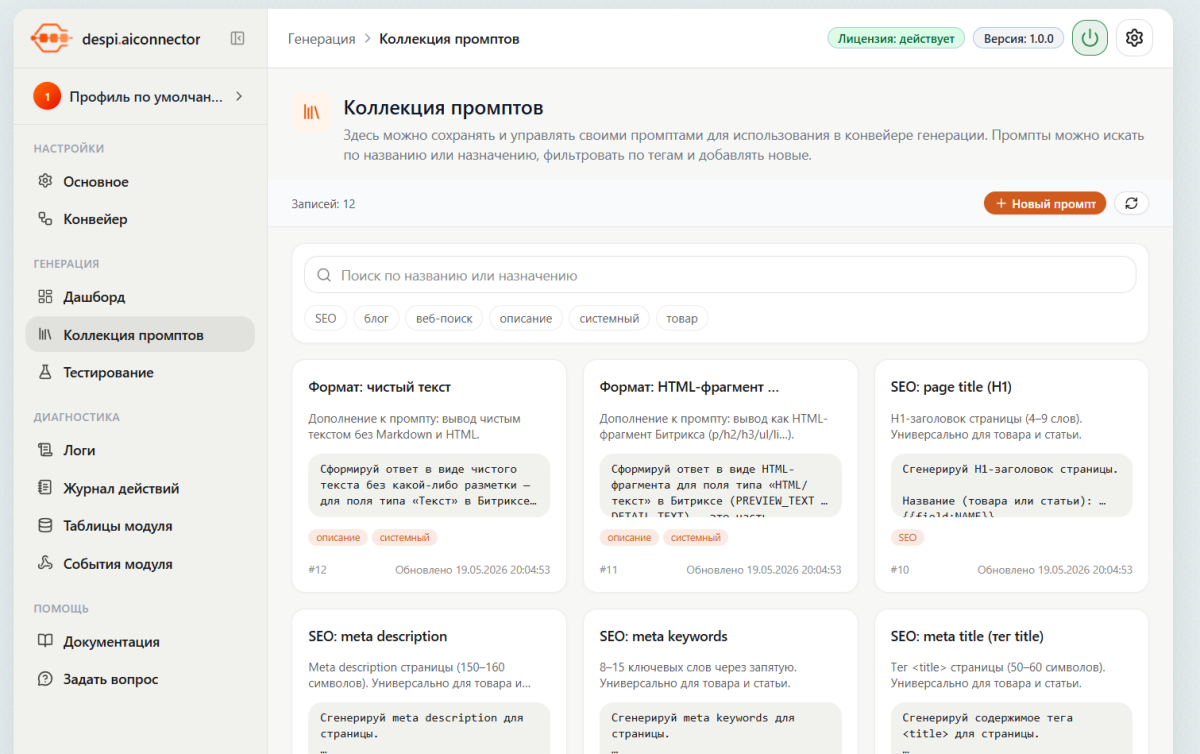
Task: Click the flask icon for Тестирование
Action: [x=45, y=372]
